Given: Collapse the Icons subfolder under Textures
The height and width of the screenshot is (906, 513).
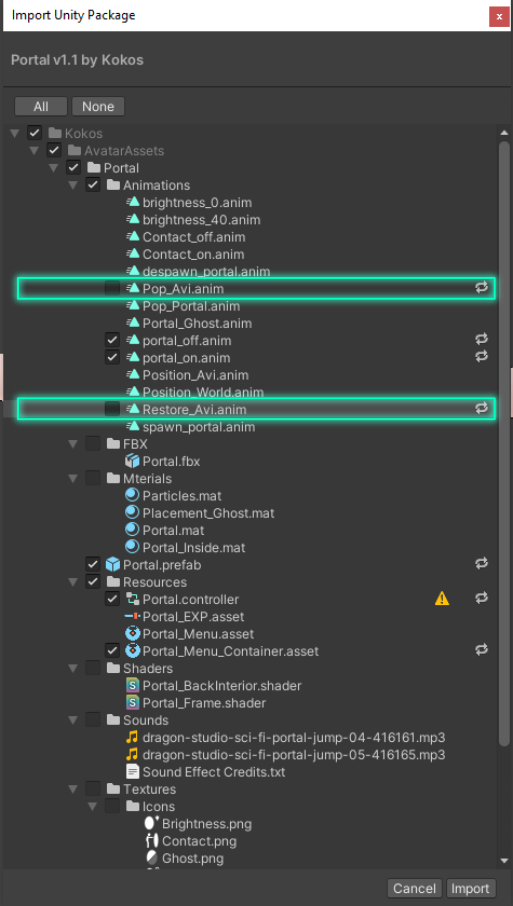Looking at the screenshot, I should (93, 807).
